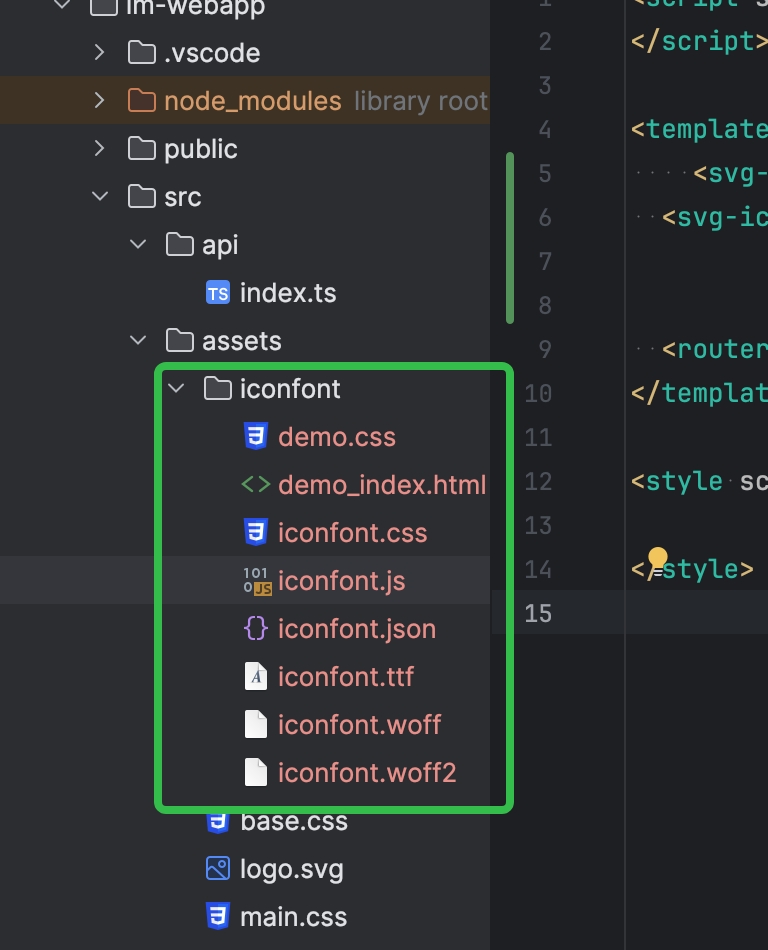Screen dimensions: 768x950
Task: Click the JS icon of iconfont.js
Action: pos(257,581)
